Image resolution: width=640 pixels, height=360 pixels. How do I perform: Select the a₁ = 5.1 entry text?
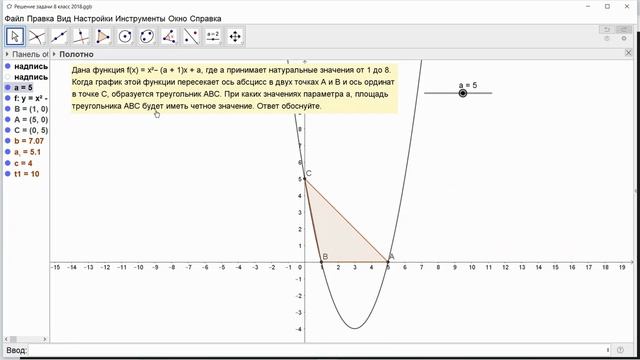[x=27, y=152]
